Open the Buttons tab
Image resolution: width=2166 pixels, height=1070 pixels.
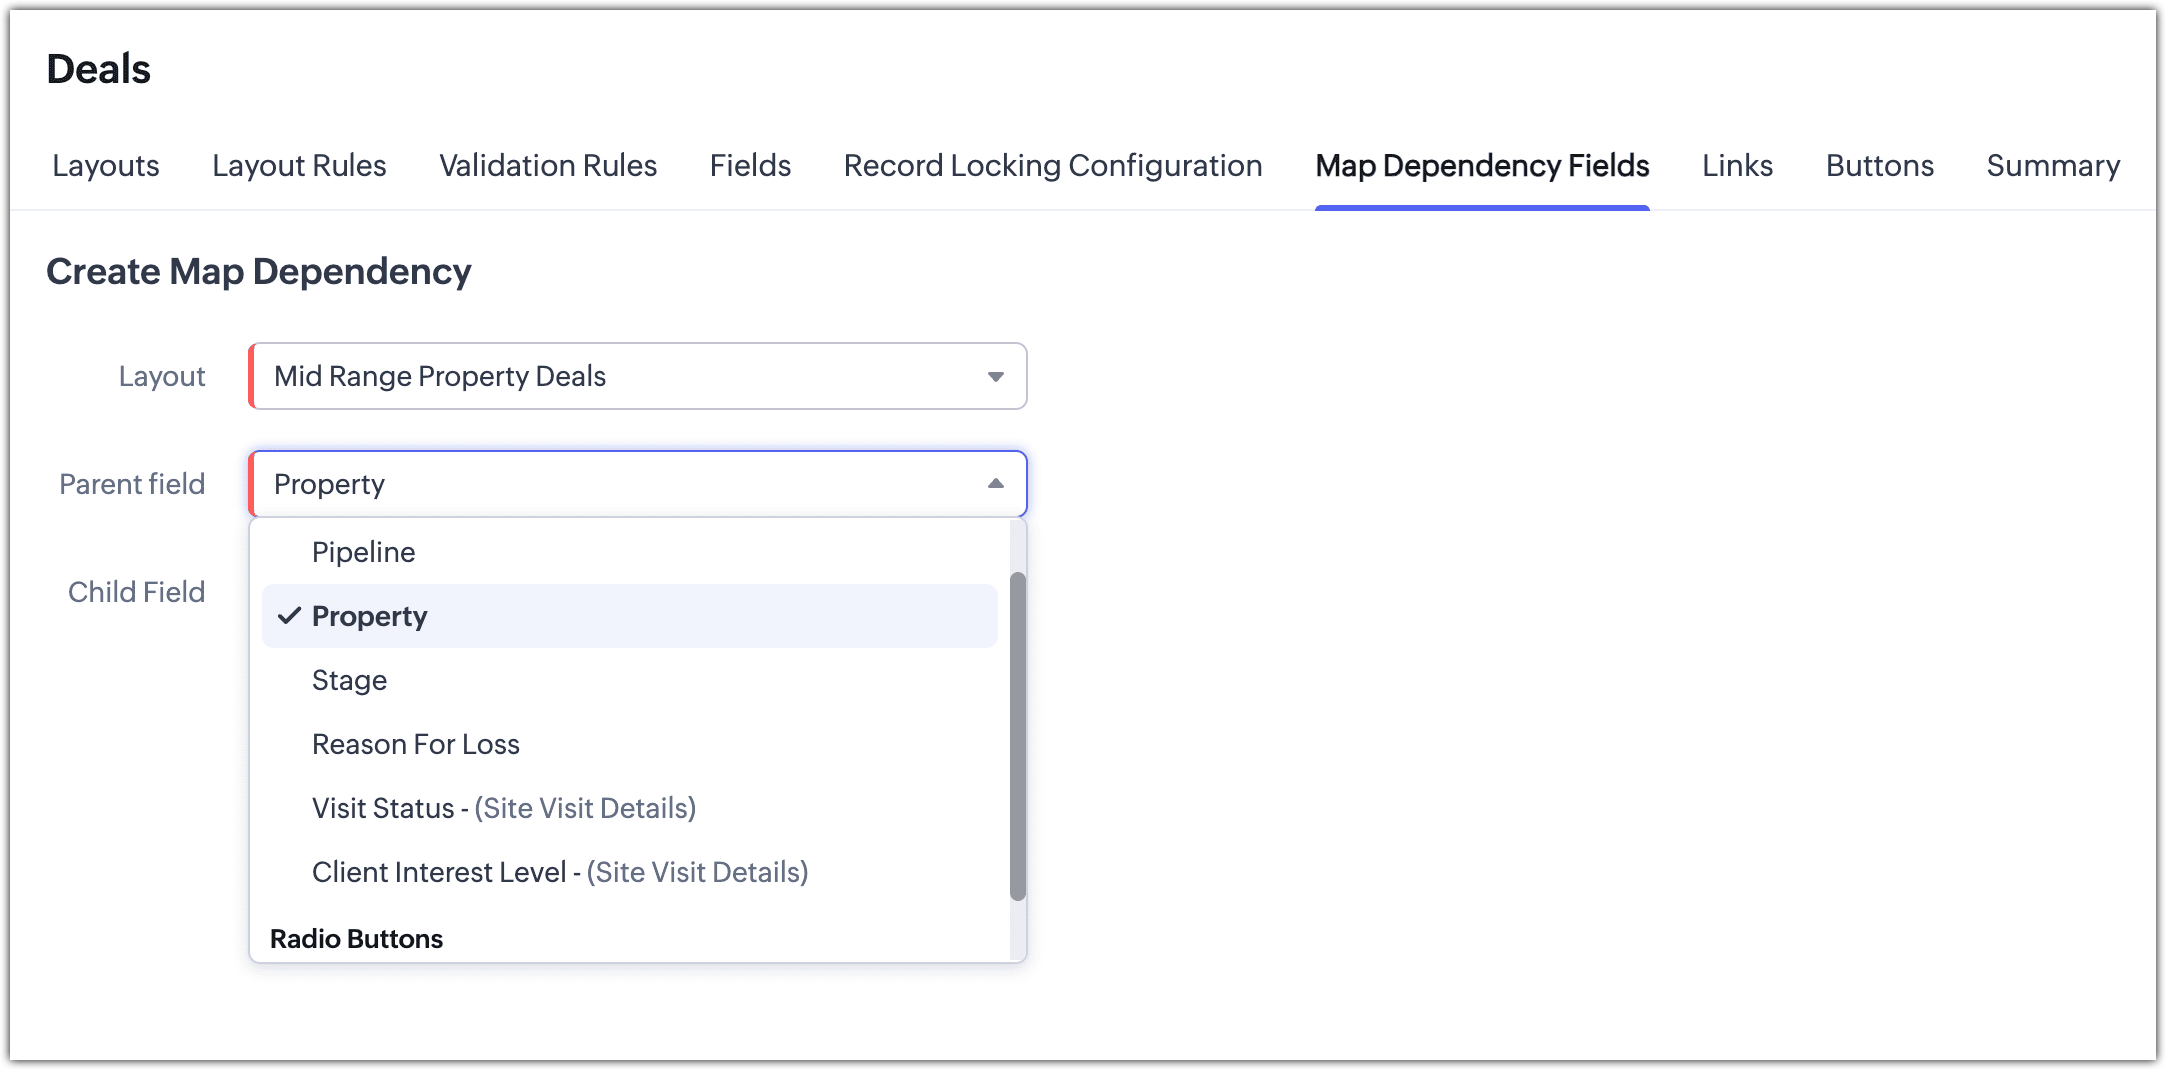point(1879,166)
